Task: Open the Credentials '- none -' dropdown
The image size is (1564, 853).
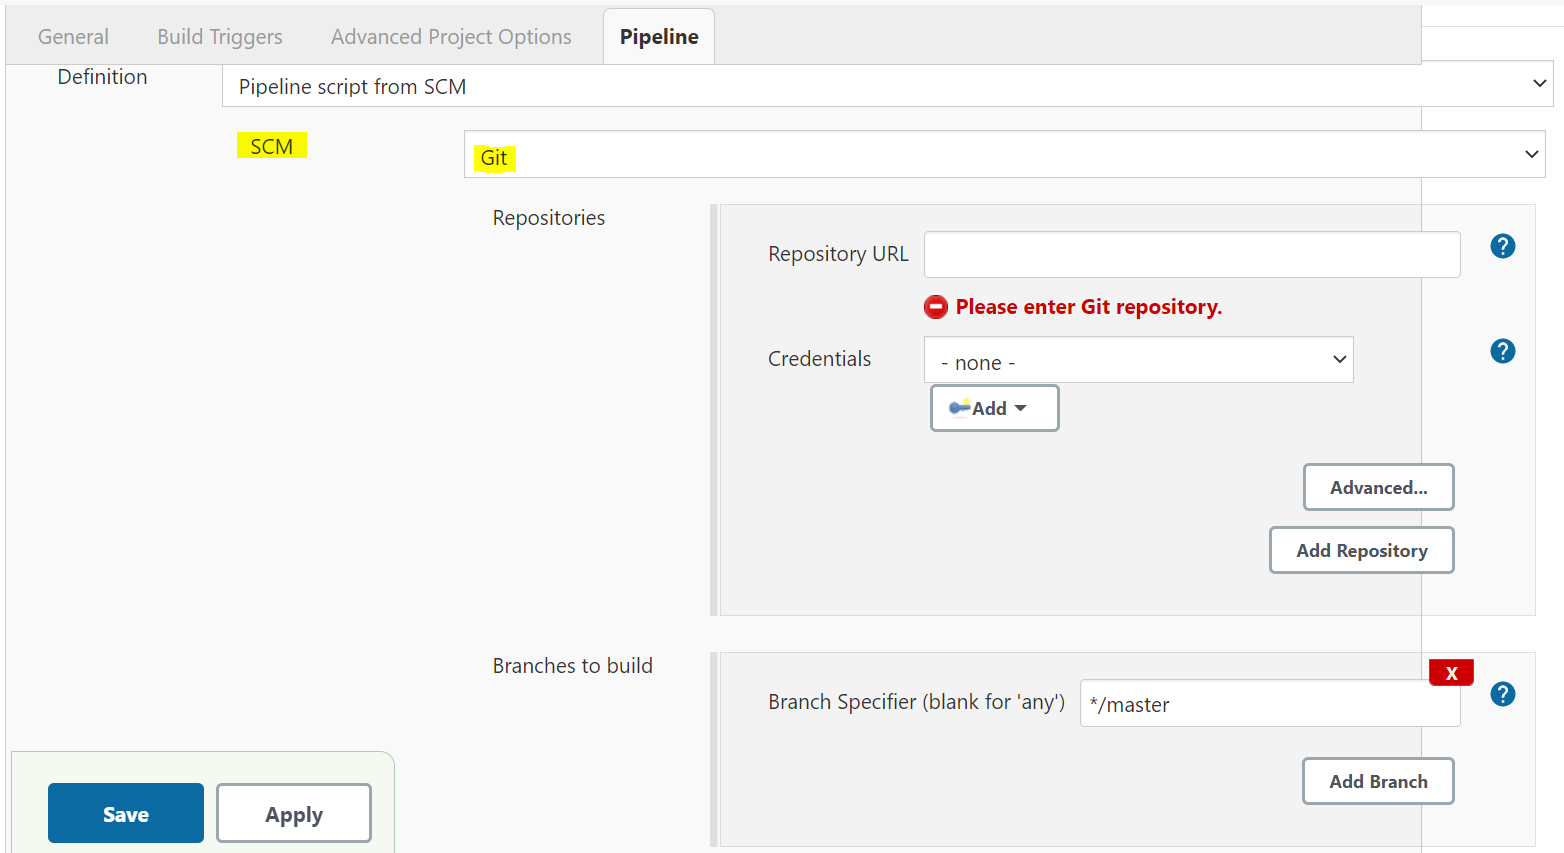Action: pyautogui.click(x=1138, y=360)
